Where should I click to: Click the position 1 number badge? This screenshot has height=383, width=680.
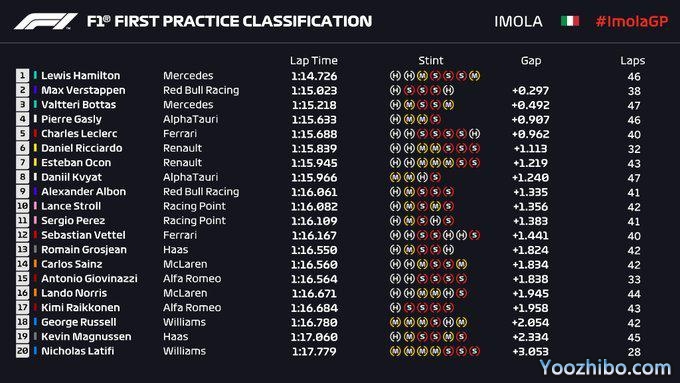[23, 75]
